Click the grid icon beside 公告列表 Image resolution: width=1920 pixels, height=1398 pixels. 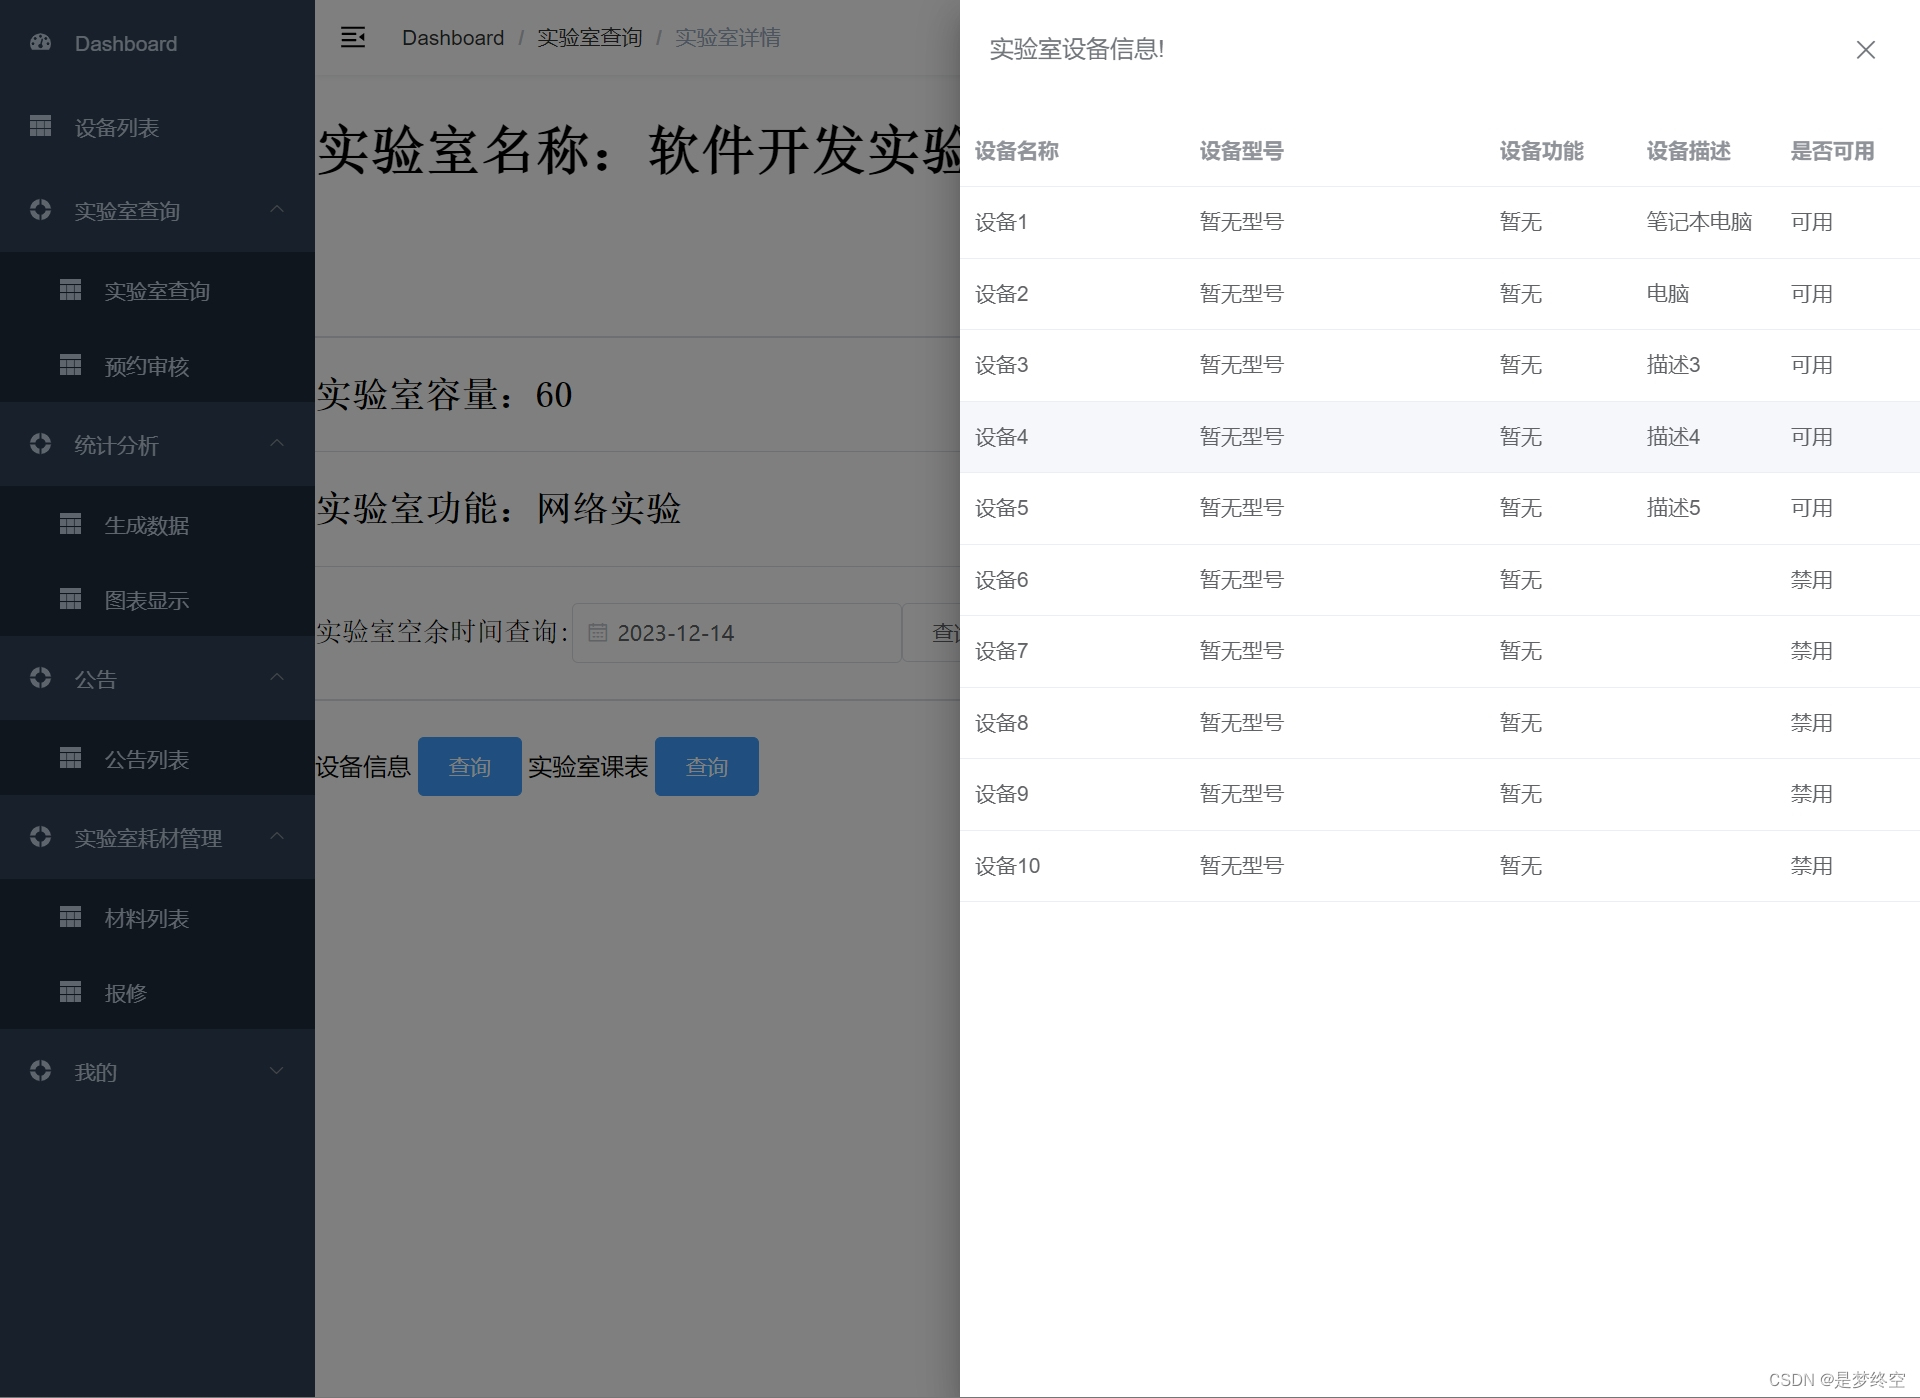tap(71, 758)
